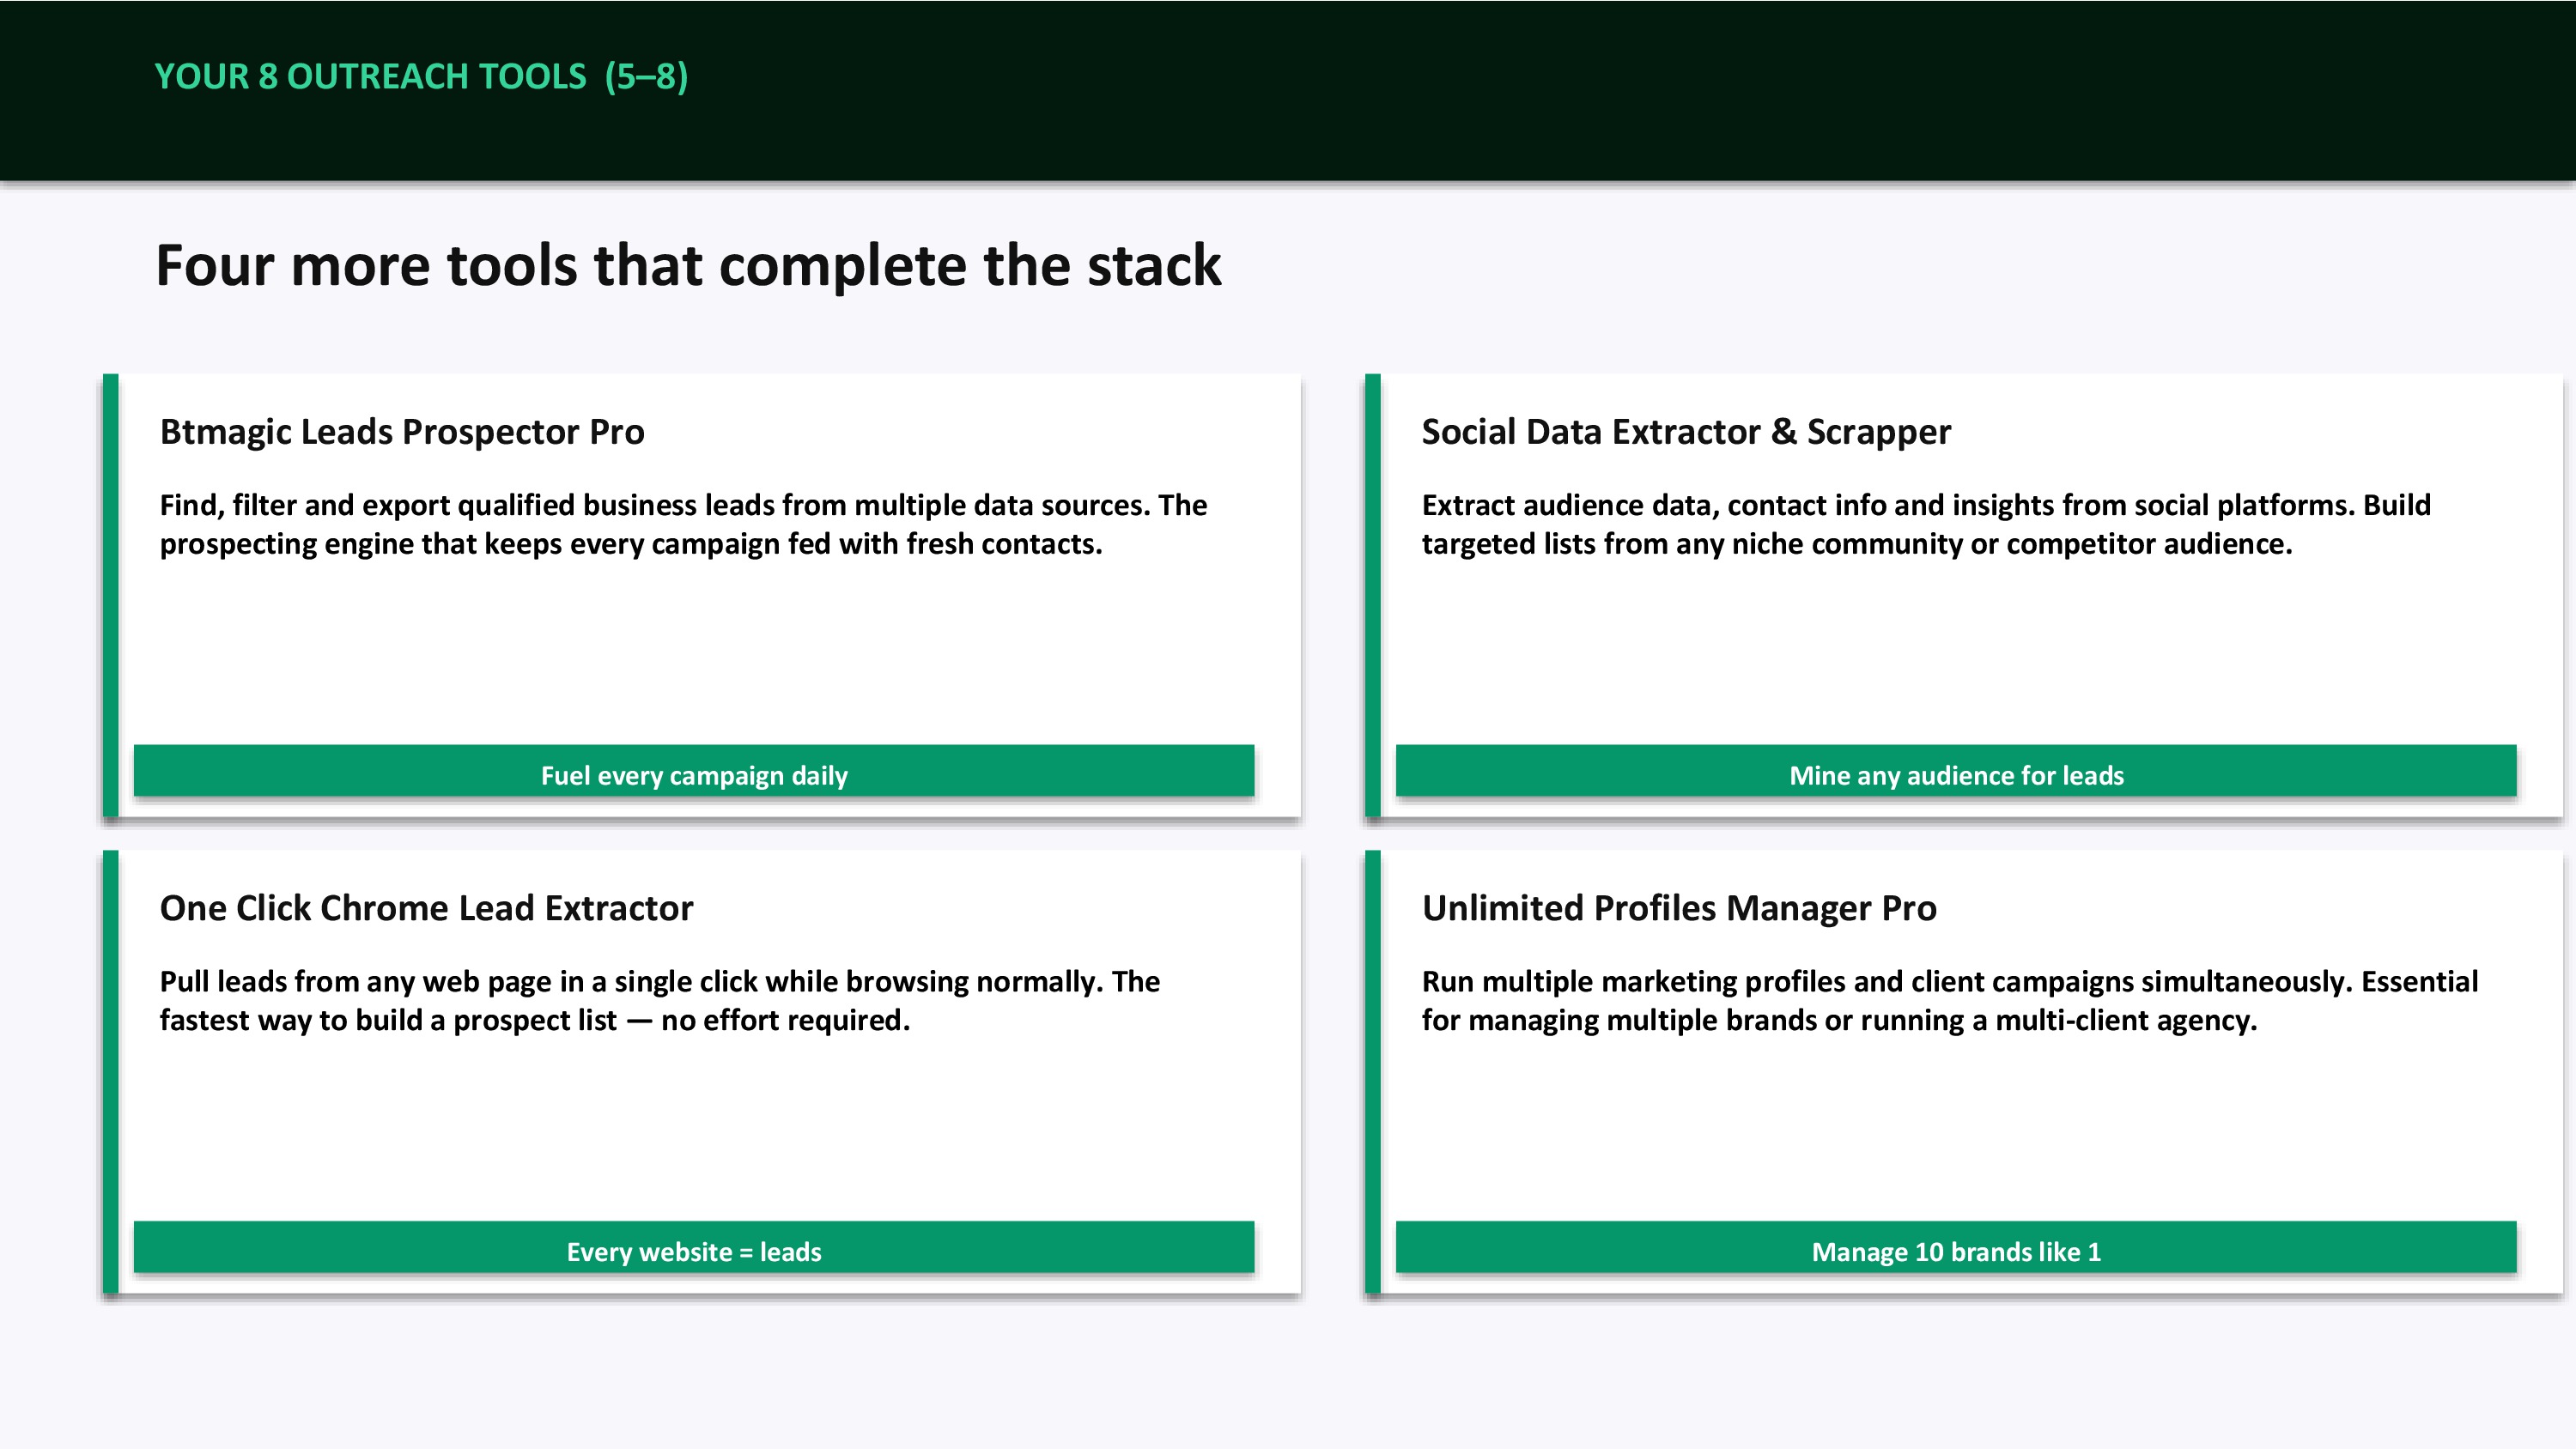Click the 'YOUR 8 OUTREACH TOOLS (5–8)' header

tap(421, 77)
